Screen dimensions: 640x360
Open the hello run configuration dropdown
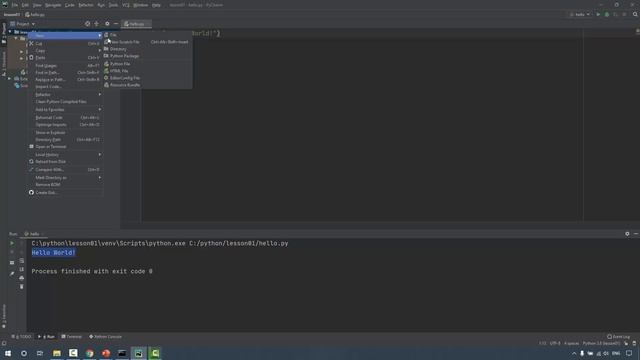click(x=580, y=14)
